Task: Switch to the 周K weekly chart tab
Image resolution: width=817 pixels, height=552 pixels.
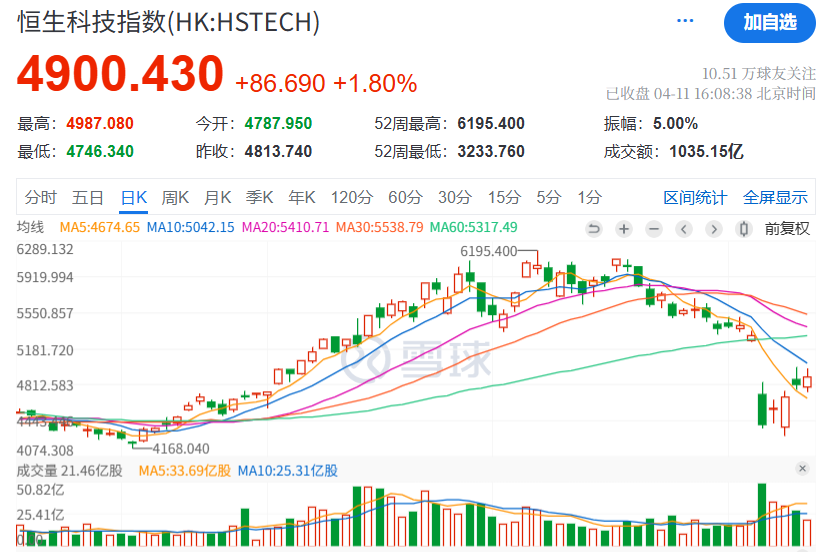Action: [x=175, y=198]
